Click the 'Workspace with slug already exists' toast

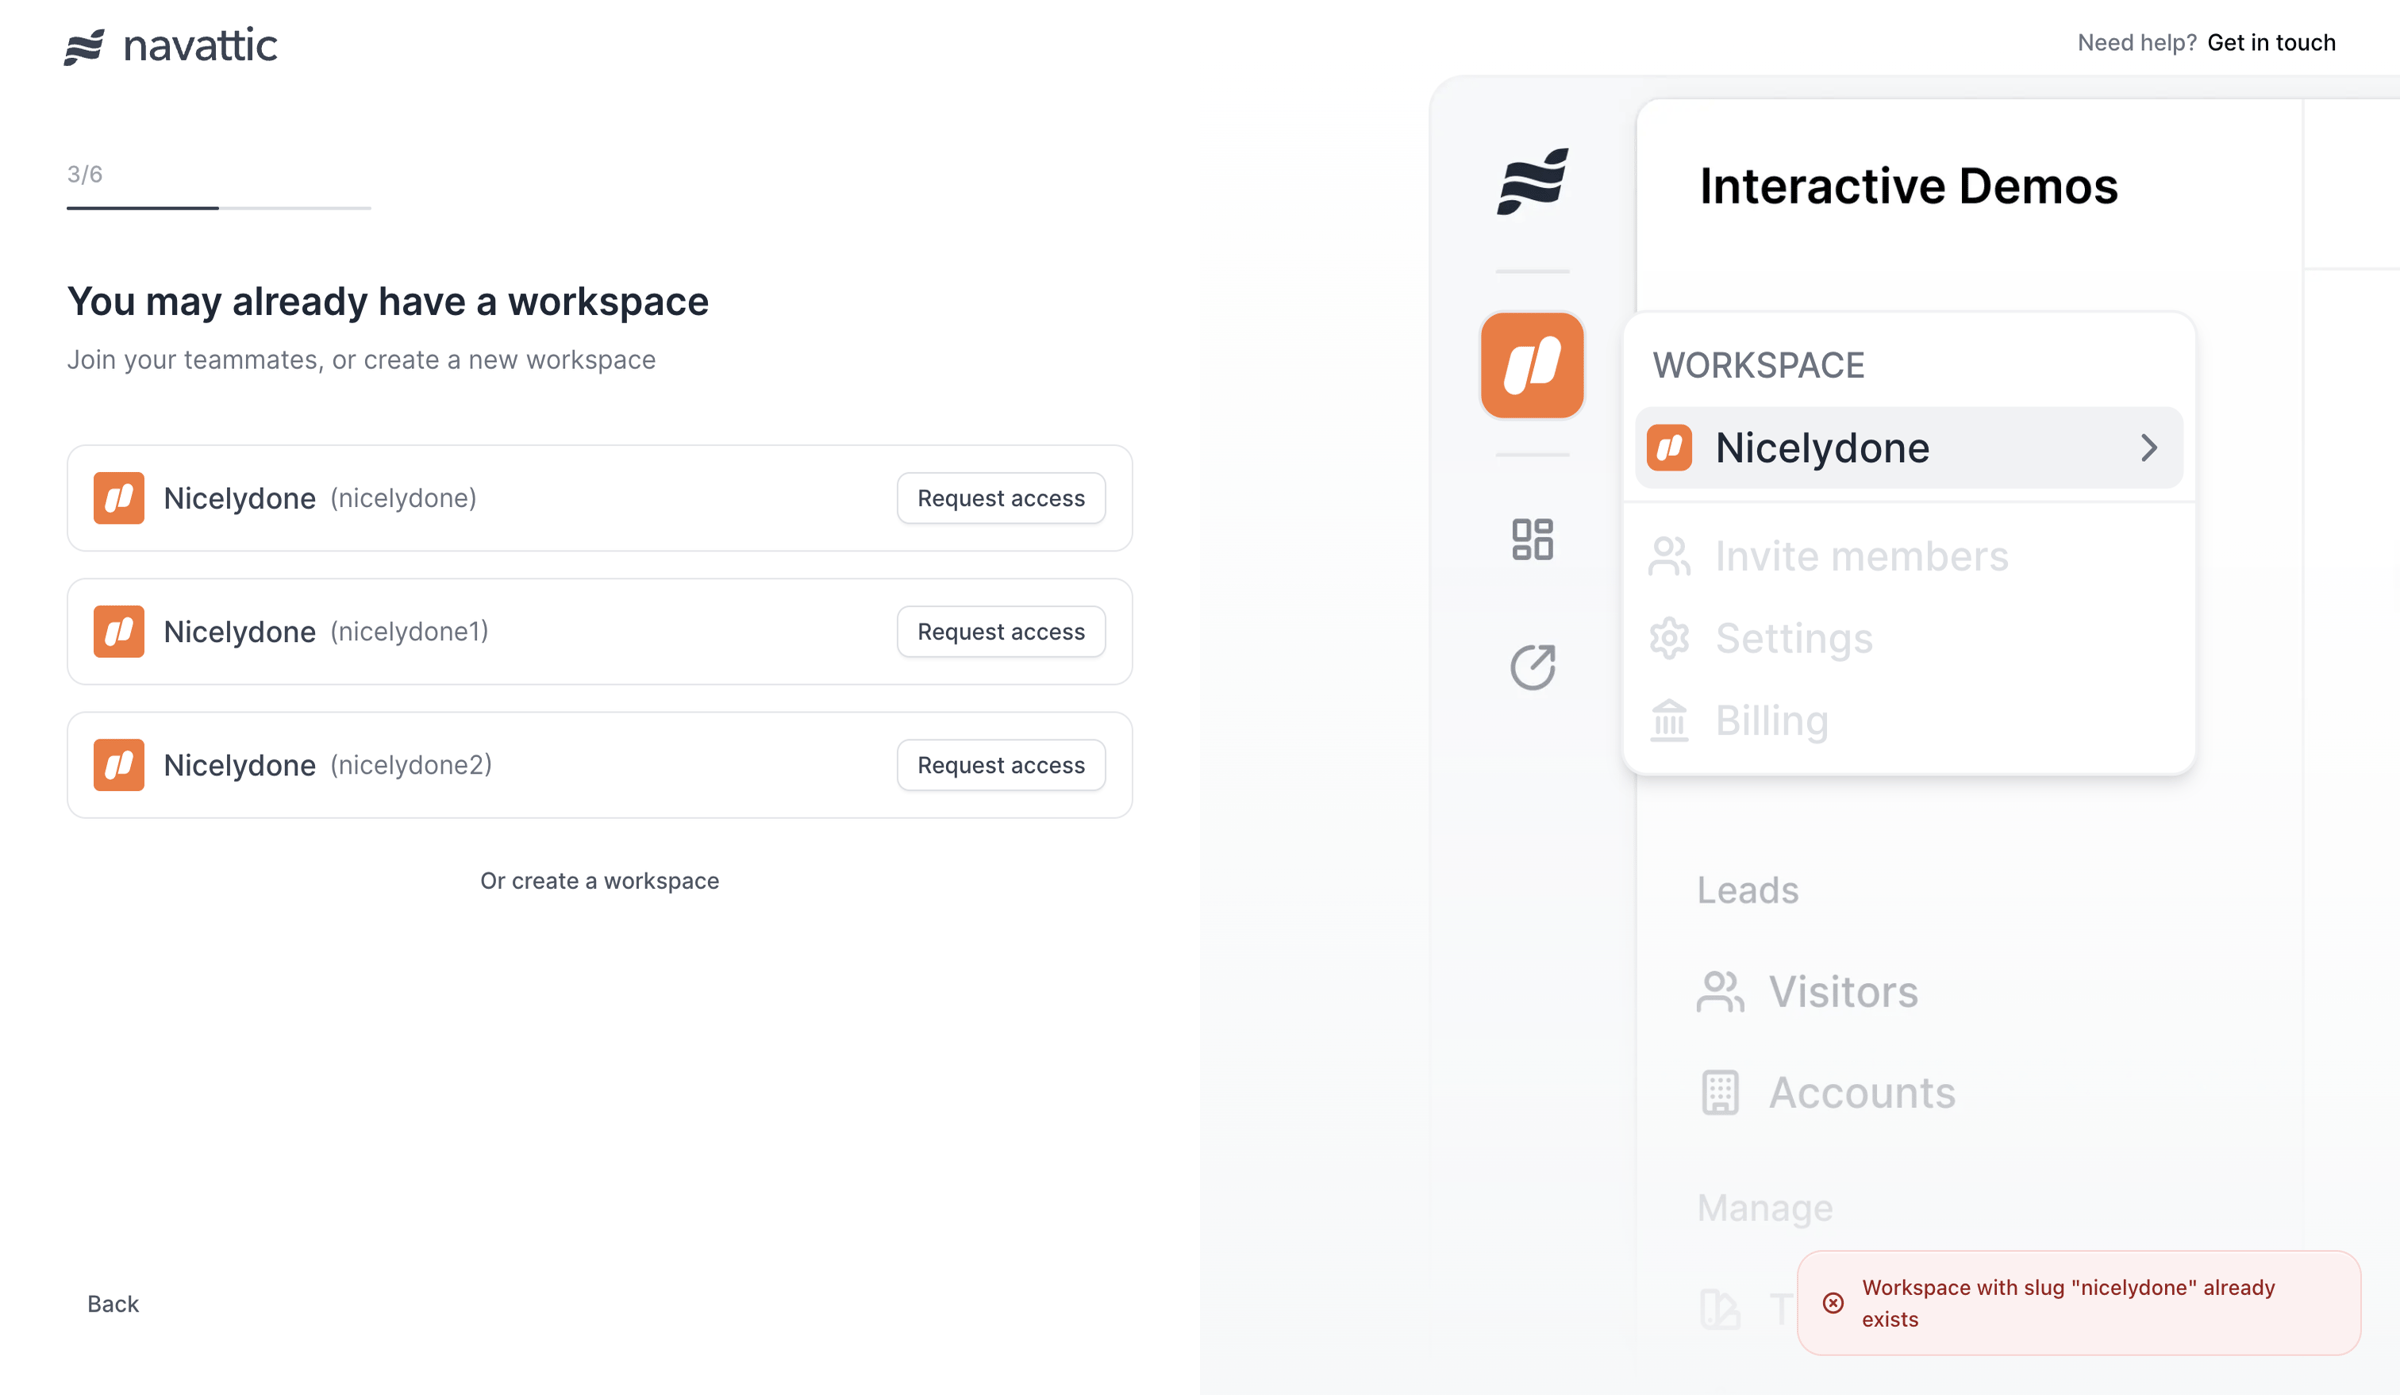pyautogui.click(x=2079, y=1303)
